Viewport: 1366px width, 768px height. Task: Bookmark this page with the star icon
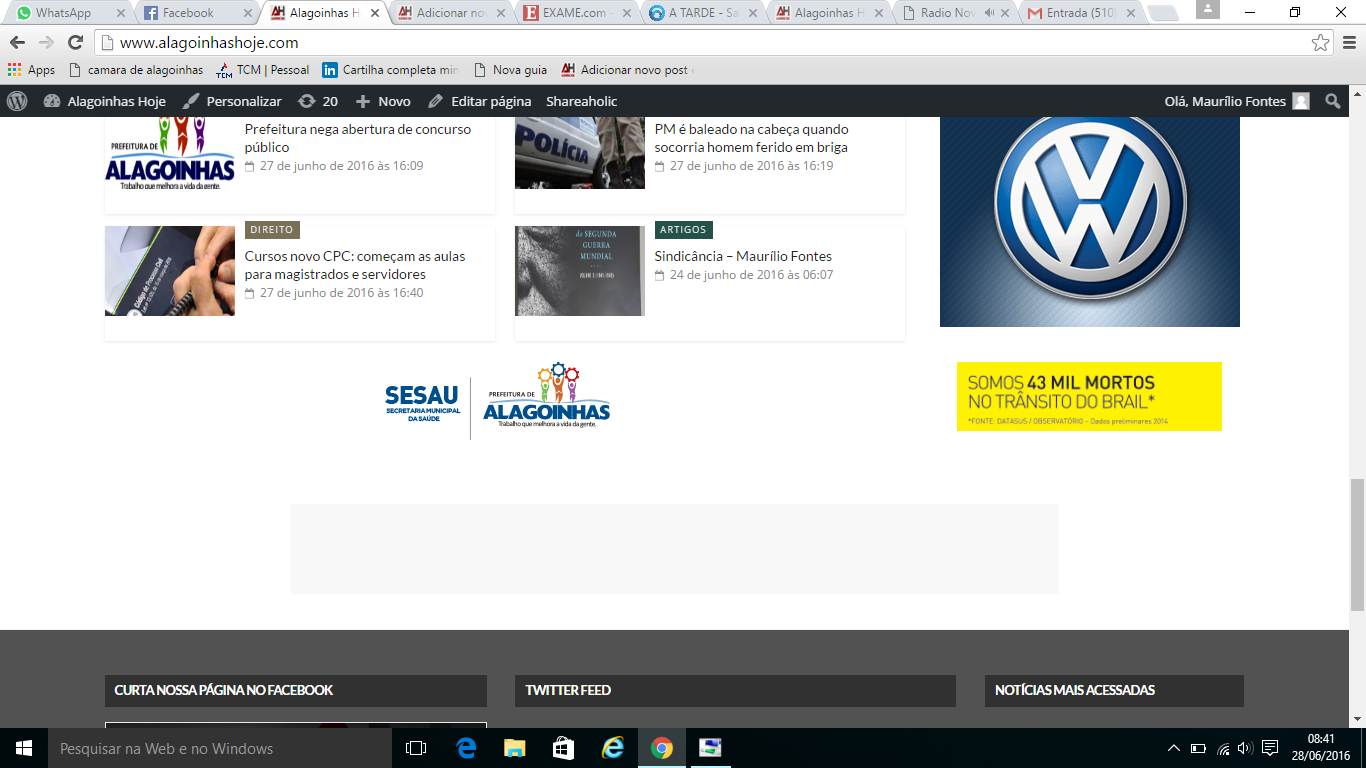click(x=1320, y=43)
